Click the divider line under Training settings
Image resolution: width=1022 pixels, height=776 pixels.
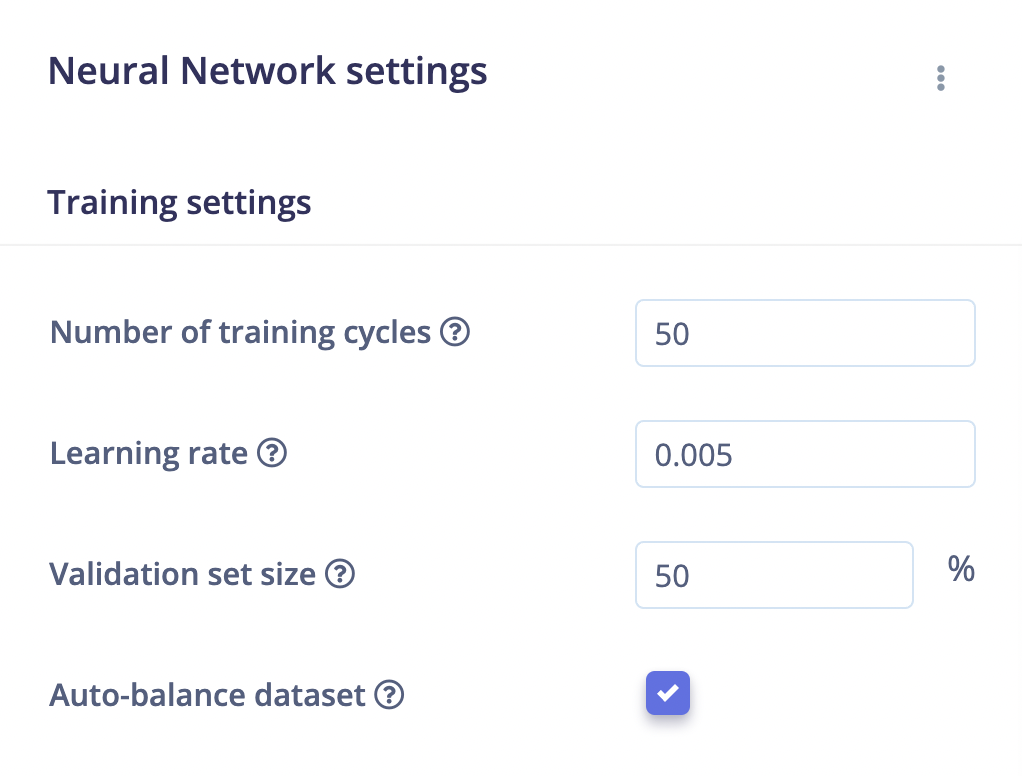(x=511, y=245)
